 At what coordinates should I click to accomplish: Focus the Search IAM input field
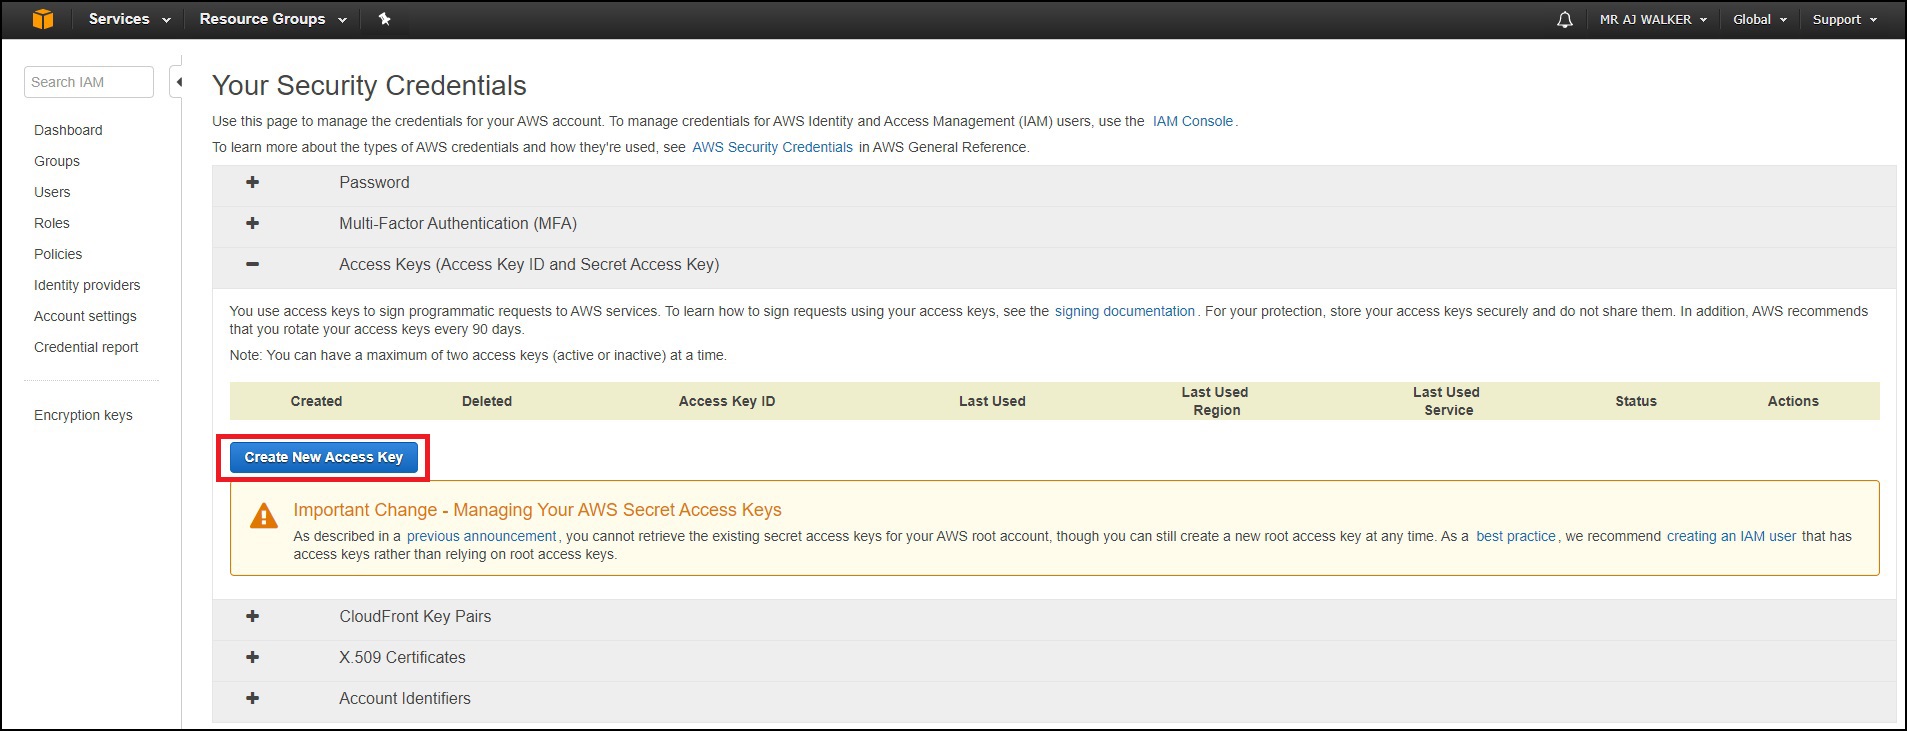89,82
